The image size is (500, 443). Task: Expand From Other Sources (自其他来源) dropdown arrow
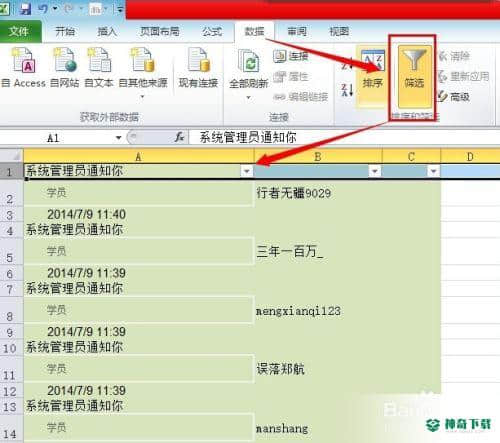(x=143, y=97)
